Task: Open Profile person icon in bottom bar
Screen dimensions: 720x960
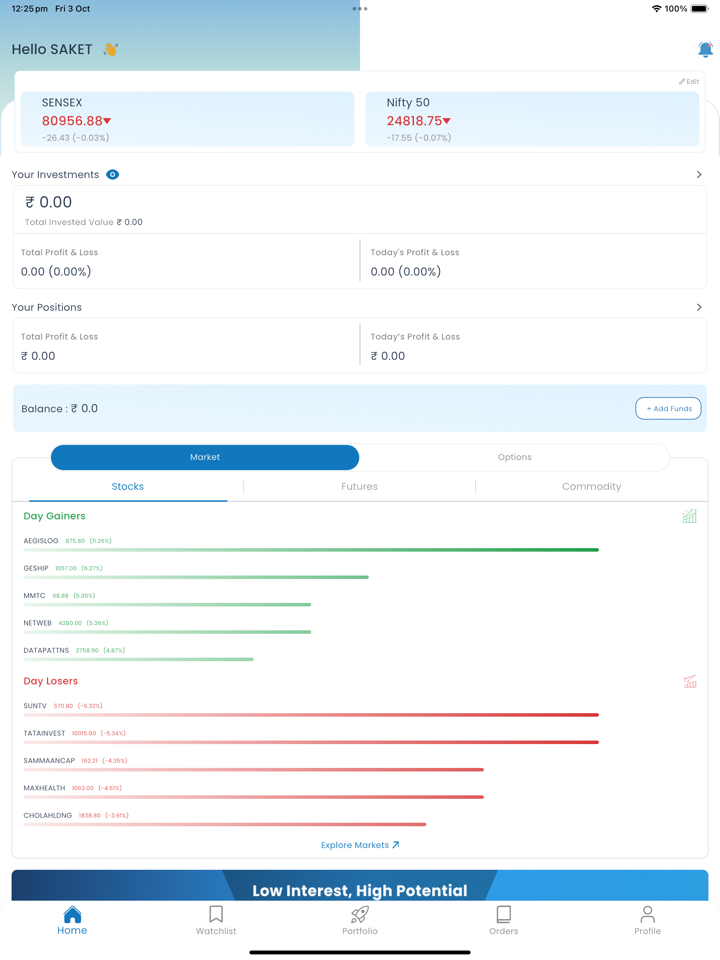Action: [647, 914]
